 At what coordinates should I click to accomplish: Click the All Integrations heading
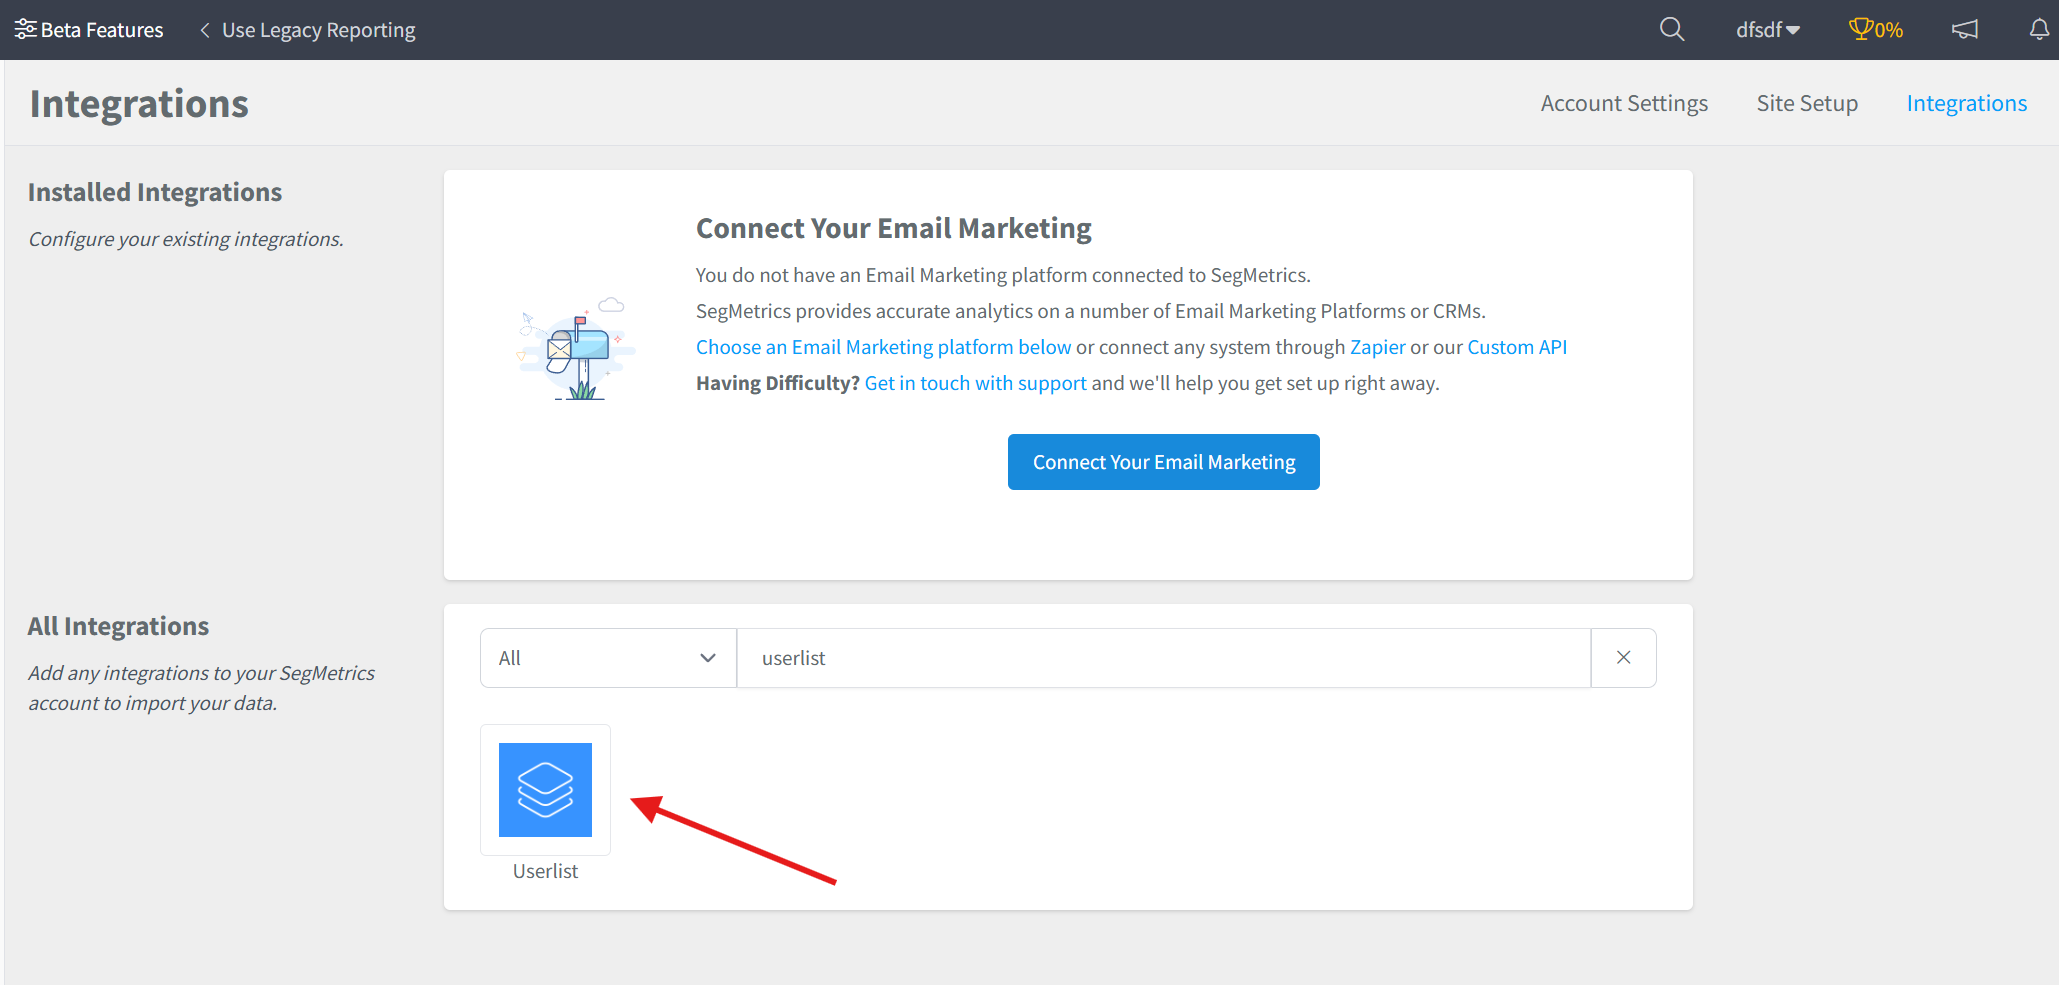click(118, 626)
